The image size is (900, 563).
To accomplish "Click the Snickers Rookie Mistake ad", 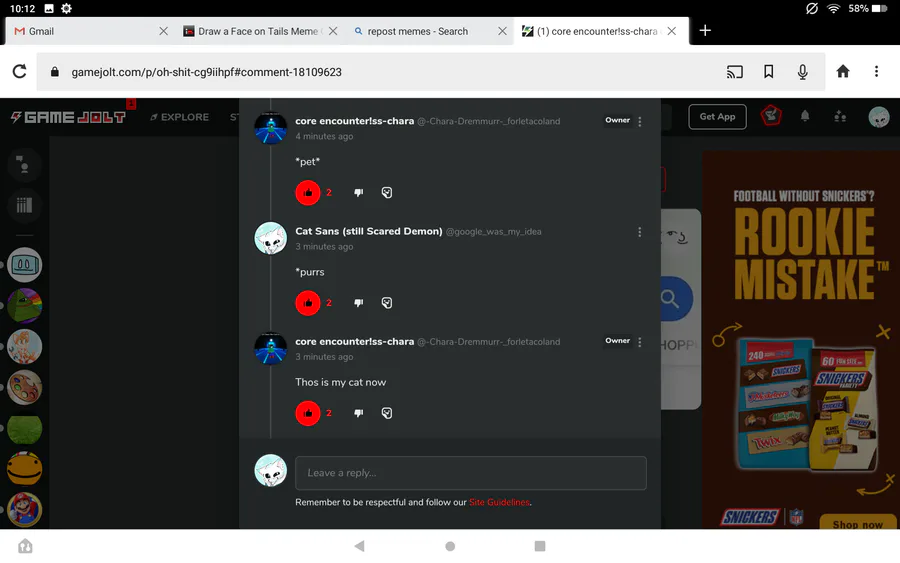I will (801, 340).
